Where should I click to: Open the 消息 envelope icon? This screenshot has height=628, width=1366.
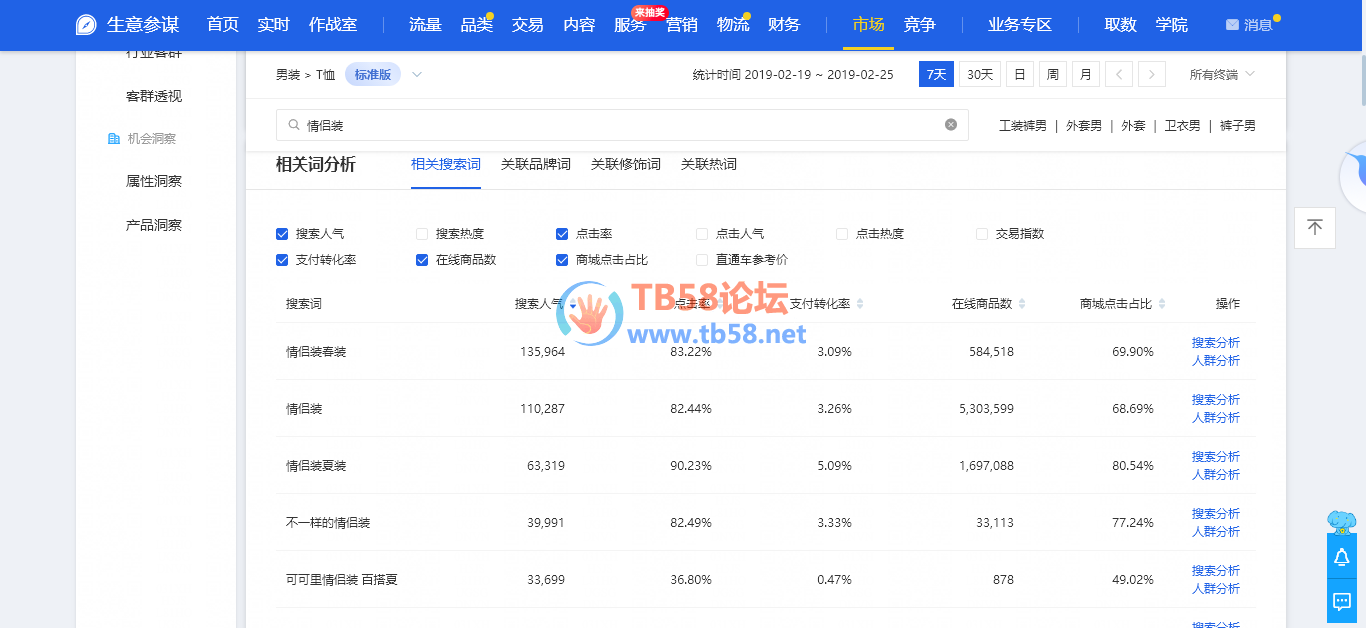[x=1232, y=25]
